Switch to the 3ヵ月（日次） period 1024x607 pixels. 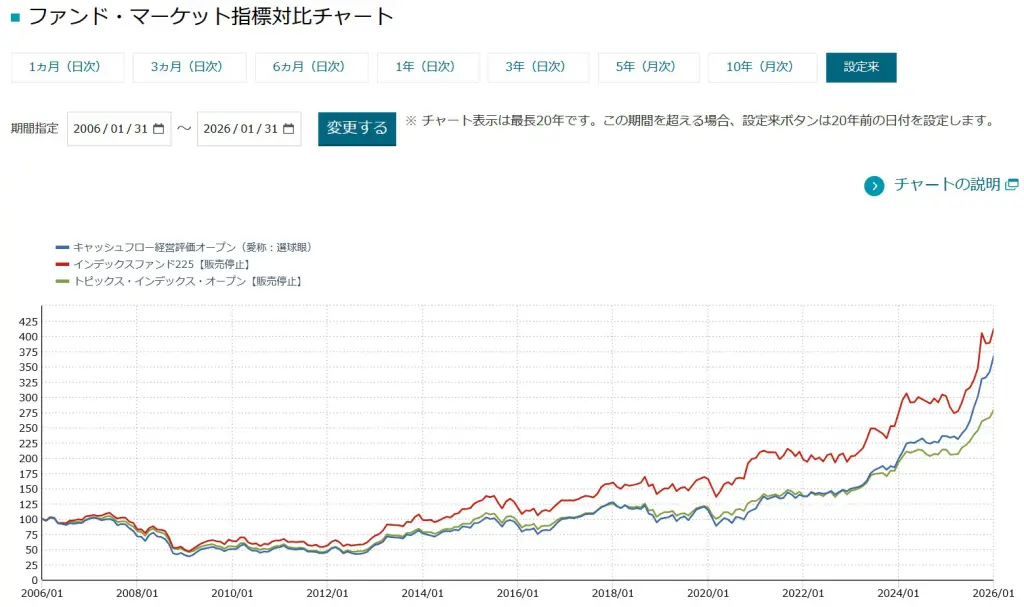click(189, 67)
